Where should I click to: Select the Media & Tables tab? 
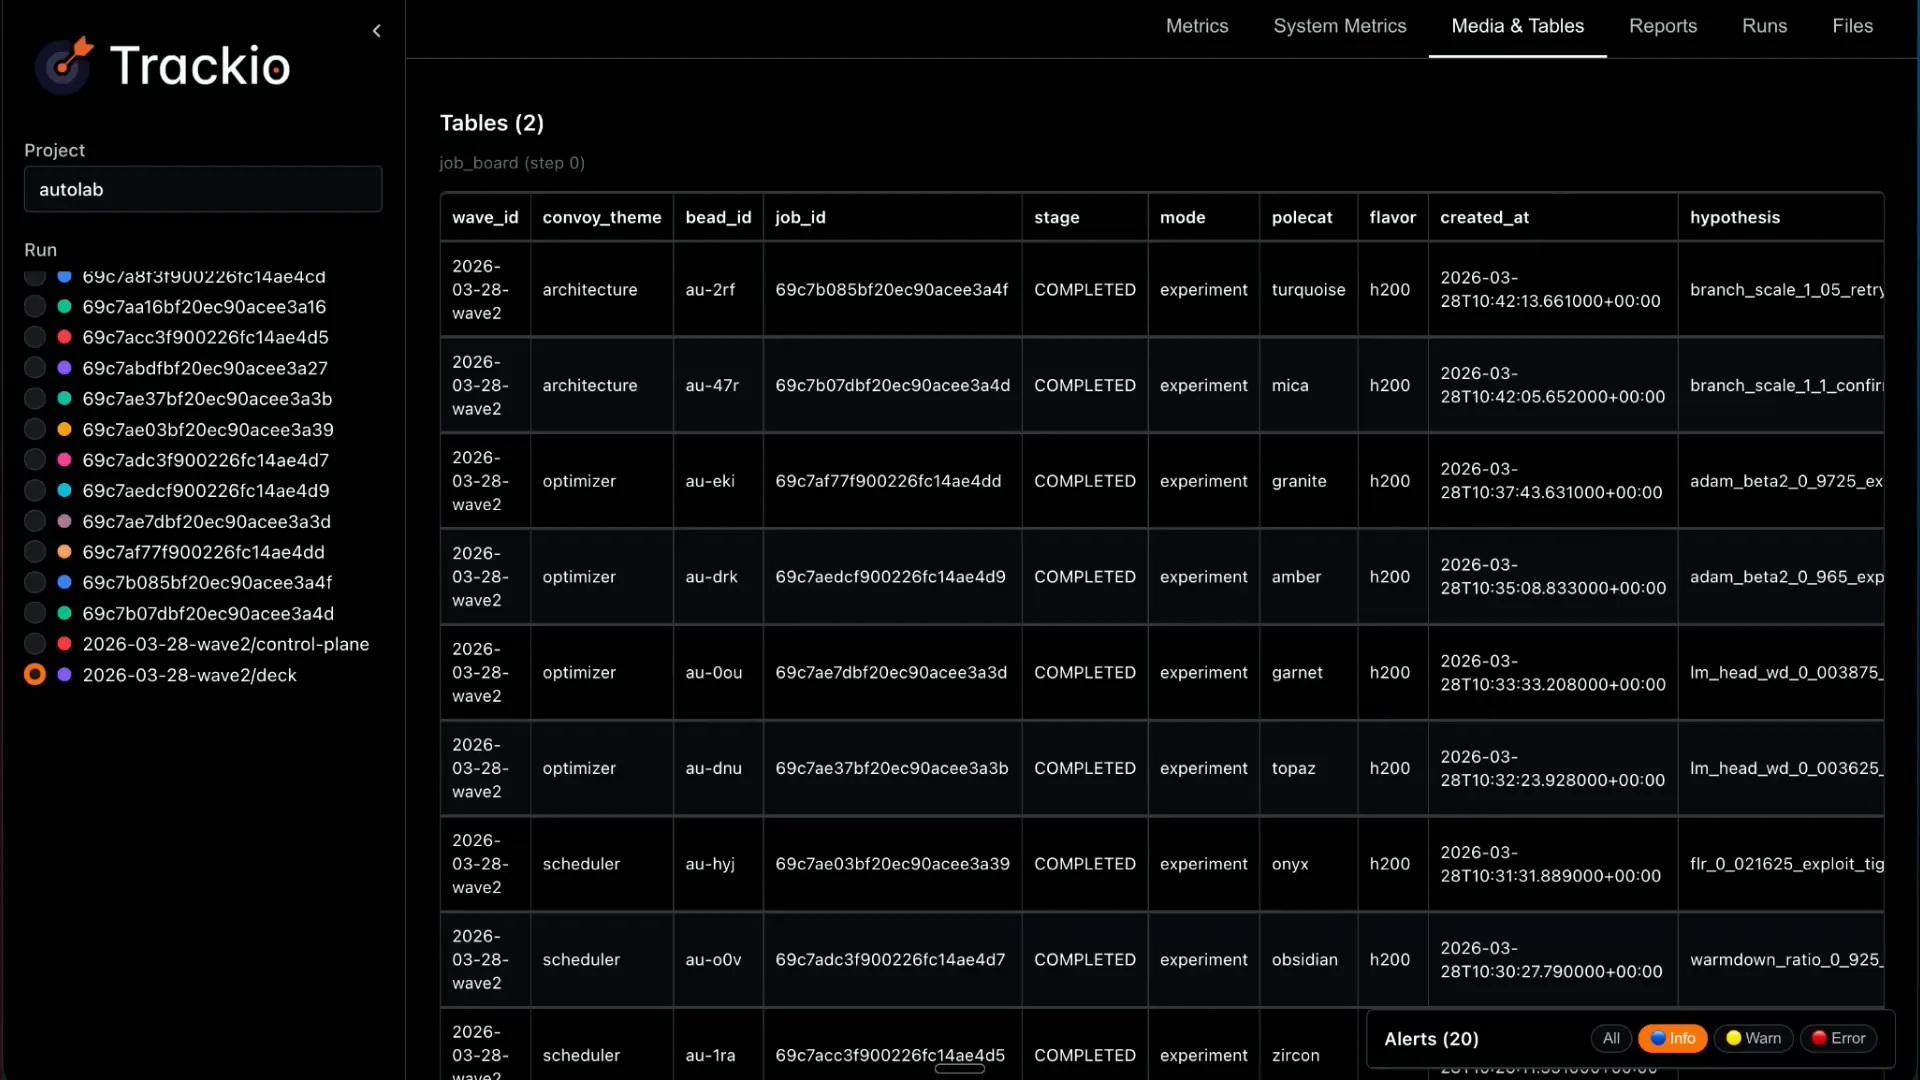[x=1517, y=26]
